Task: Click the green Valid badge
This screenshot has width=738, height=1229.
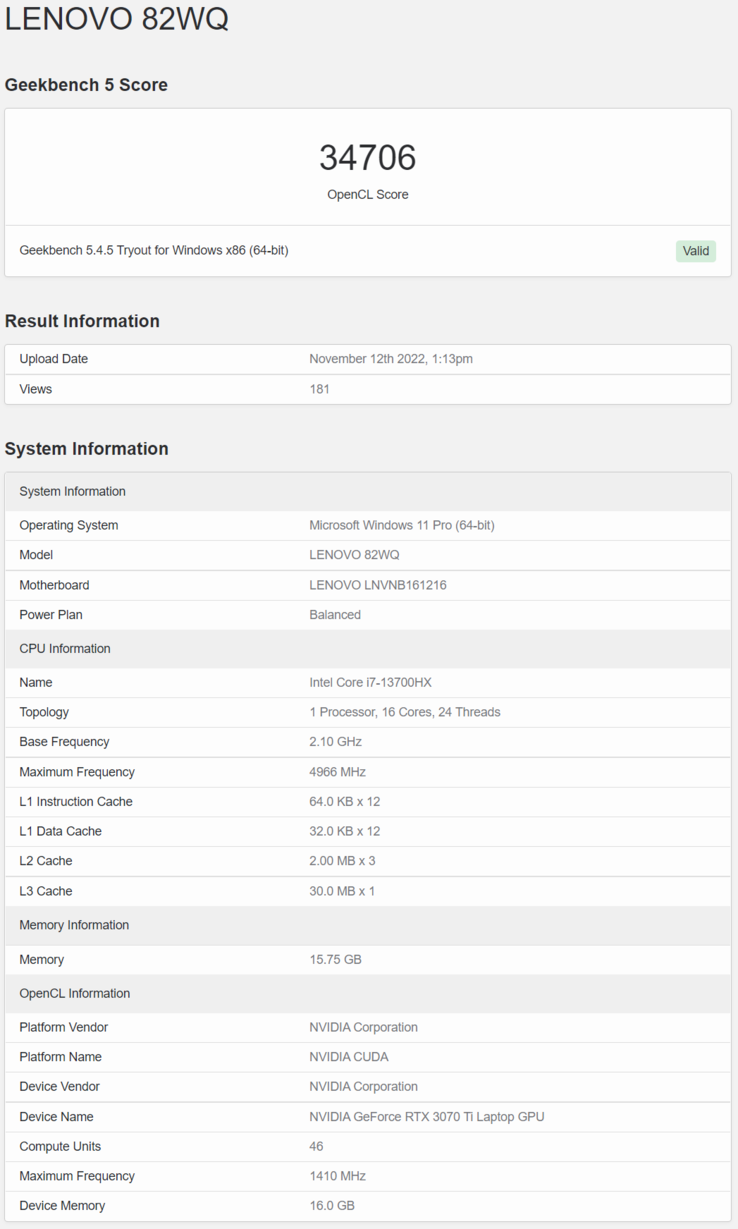Action: 695,251
